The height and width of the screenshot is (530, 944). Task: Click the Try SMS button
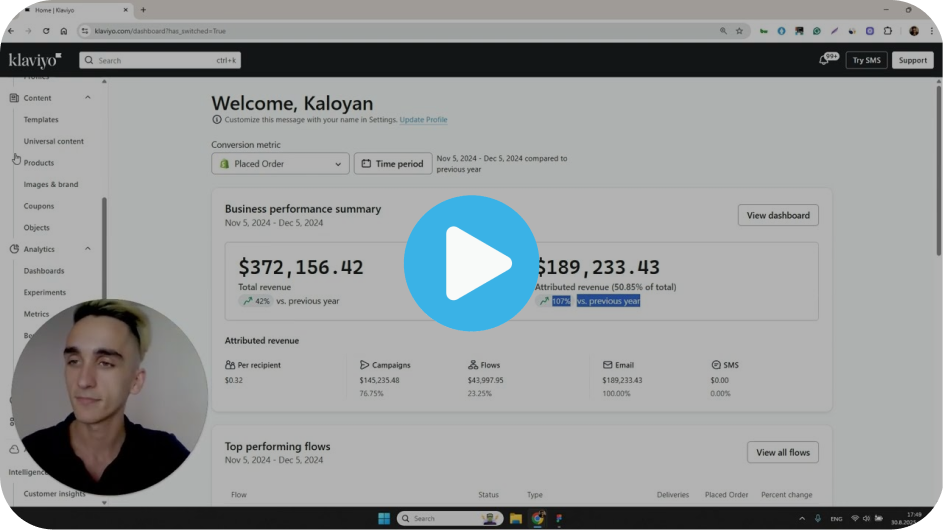click(866, 60)
